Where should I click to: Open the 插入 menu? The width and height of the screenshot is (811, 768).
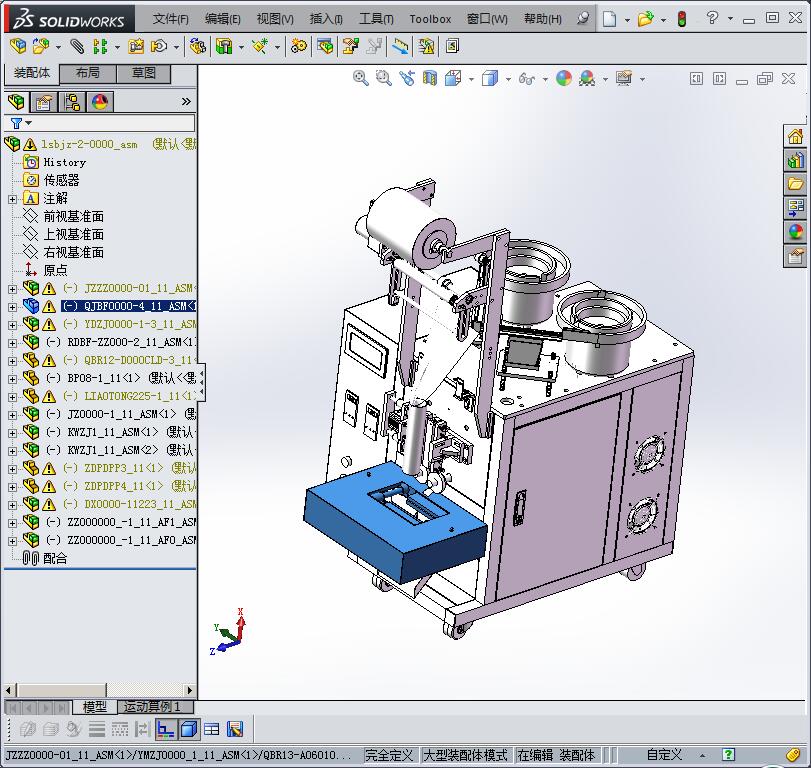coord(326,19)
